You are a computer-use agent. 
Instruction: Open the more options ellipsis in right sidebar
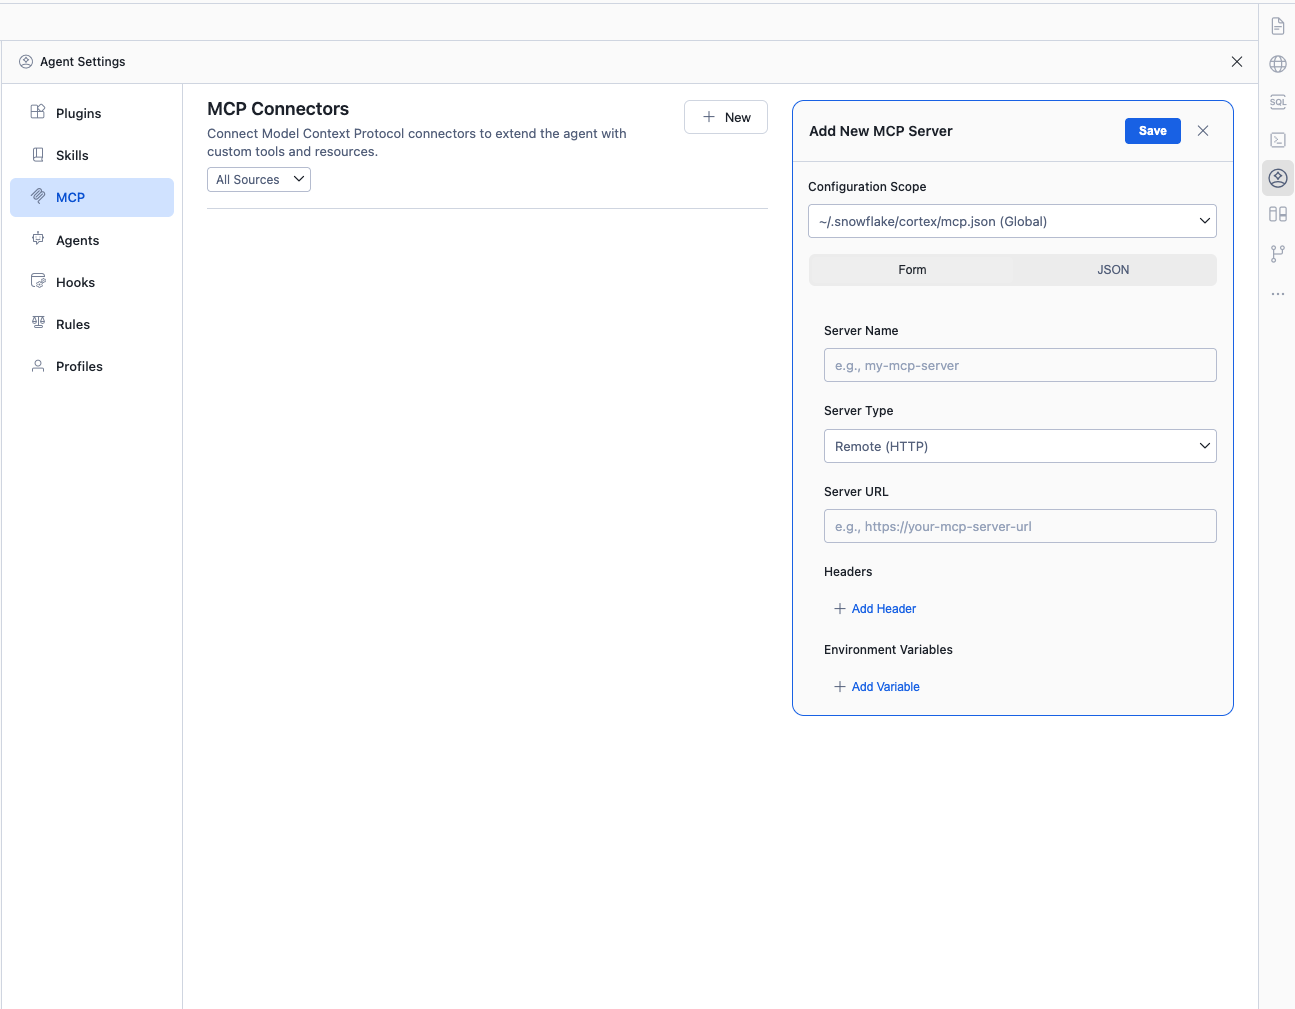click(1278, 294)
